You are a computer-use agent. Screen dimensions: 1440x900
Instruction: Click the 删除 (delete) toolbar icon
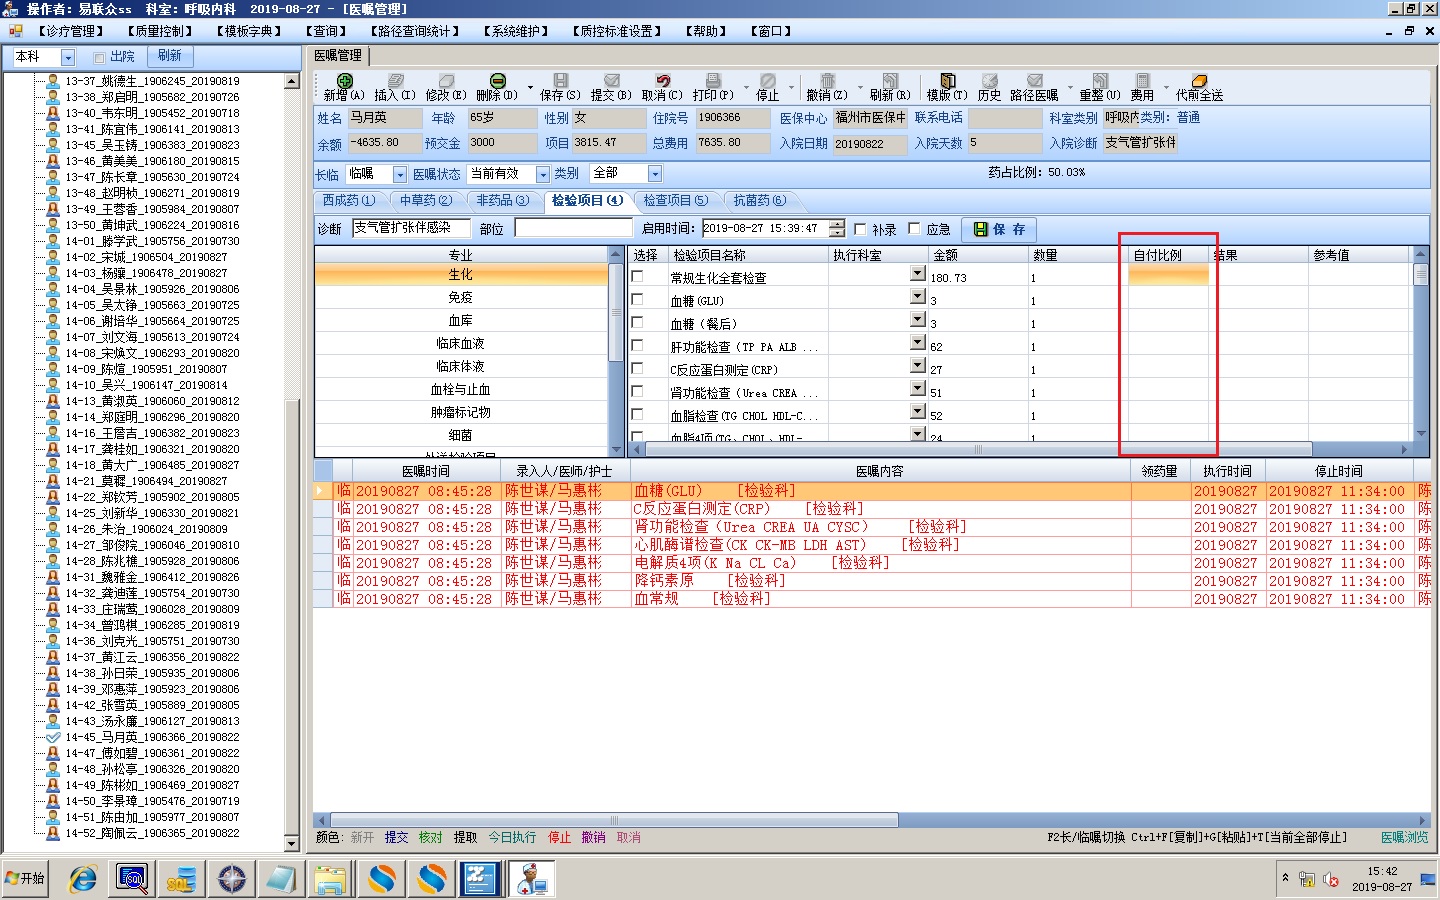coord(497,81)
